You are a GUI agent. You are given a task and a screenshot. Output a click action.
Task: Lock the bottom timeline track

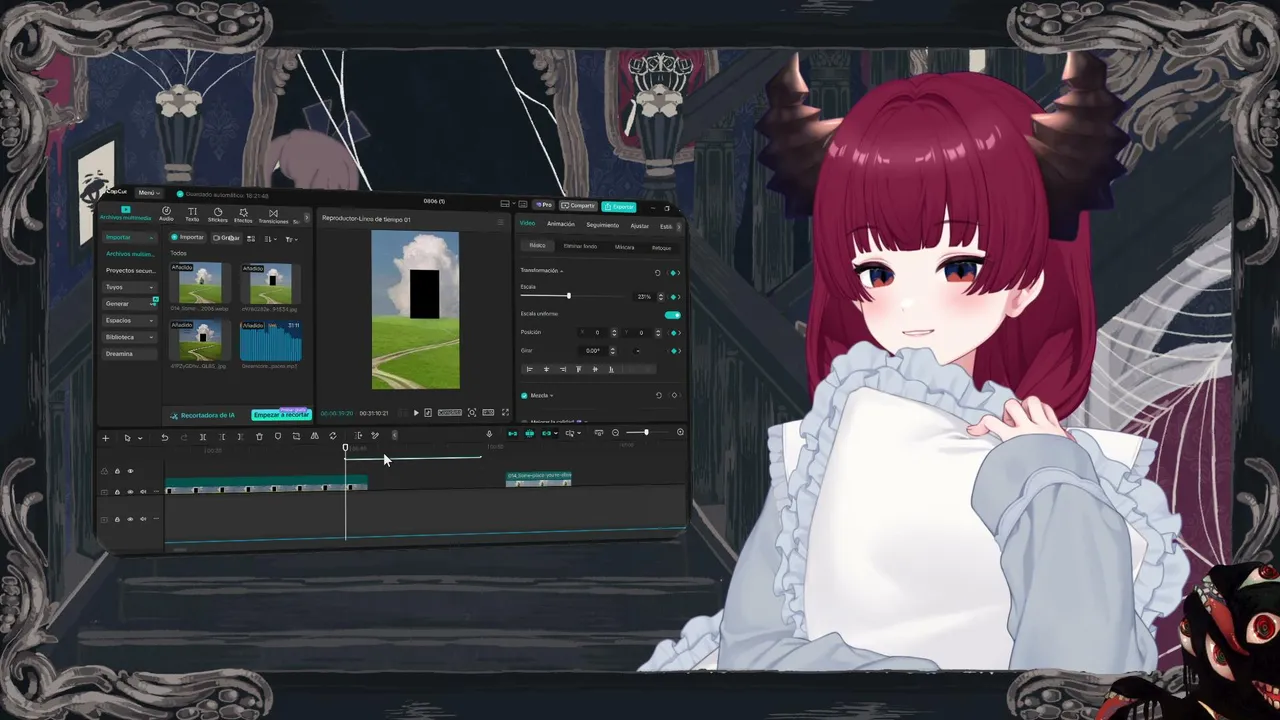(117, 519)
